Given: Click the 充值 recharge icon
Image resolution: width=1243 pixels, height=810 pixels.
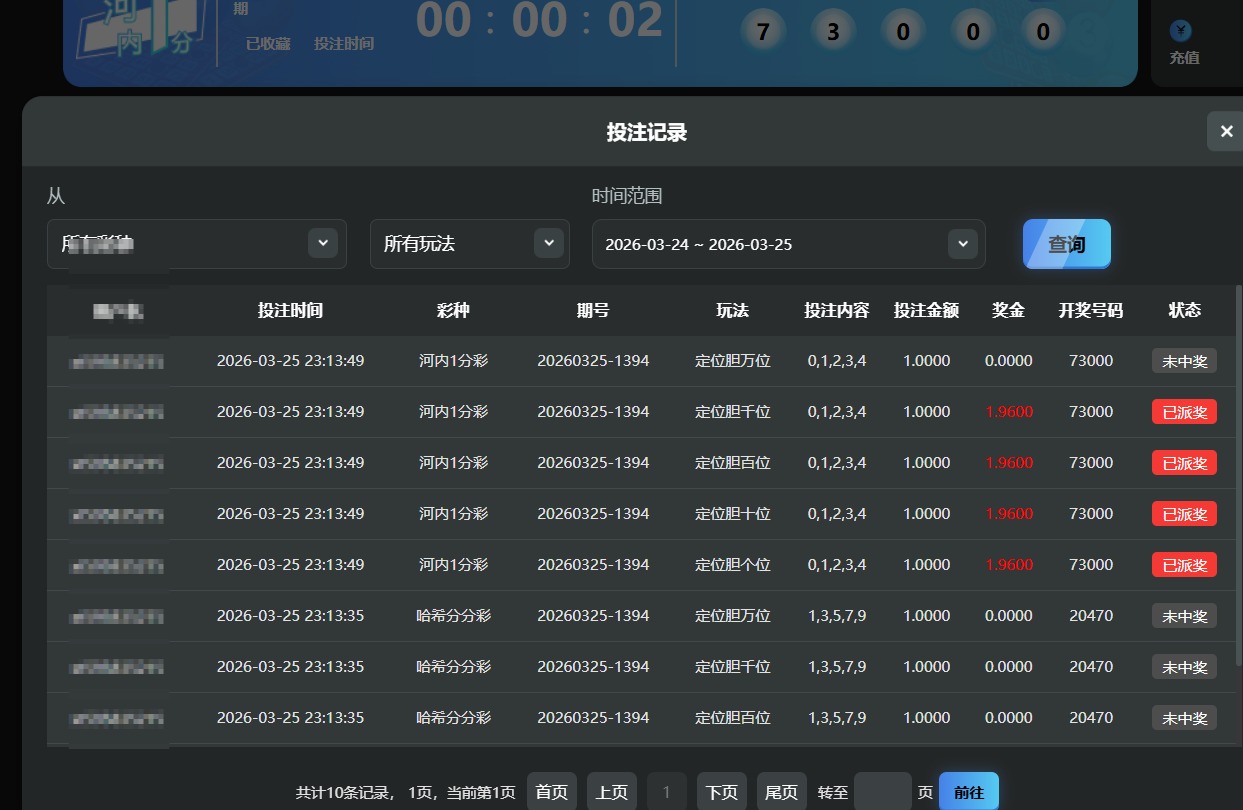Looking at the screenshot, I should coord(1183,33).
